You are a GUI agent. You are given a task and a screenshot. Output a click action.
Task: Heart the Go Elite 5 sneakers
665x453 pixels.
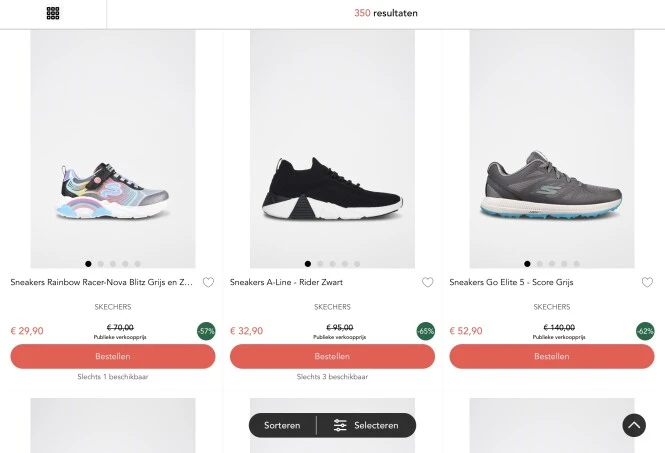click(647, 282)
